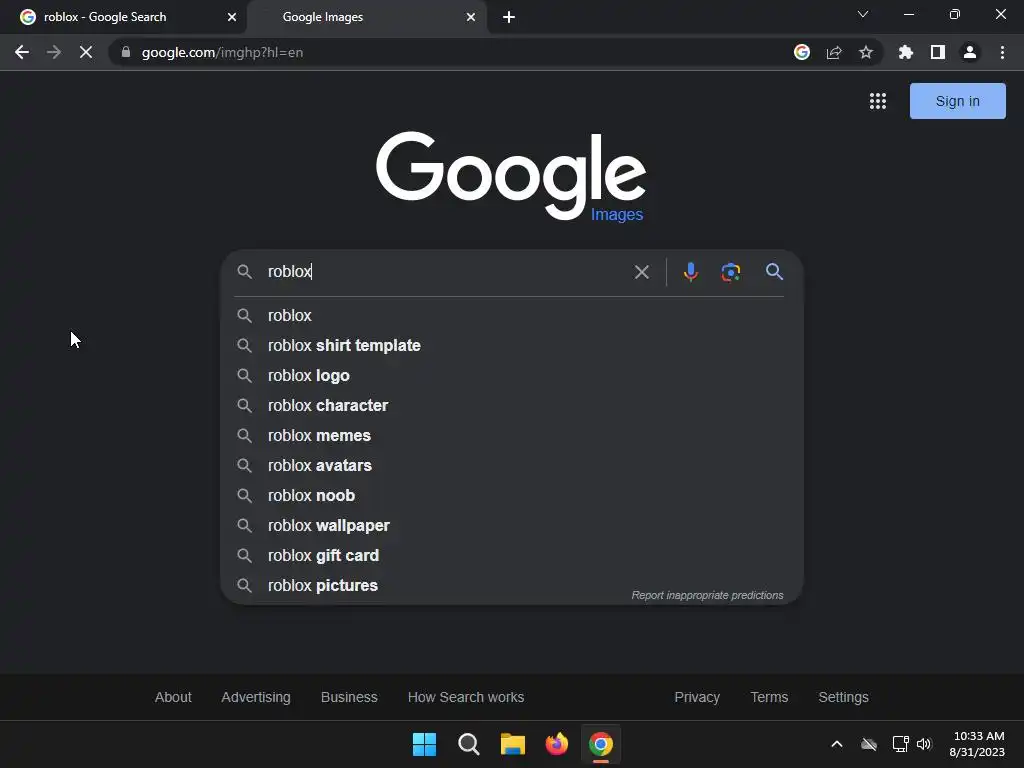Open the network tray icon

pos(901,744)
